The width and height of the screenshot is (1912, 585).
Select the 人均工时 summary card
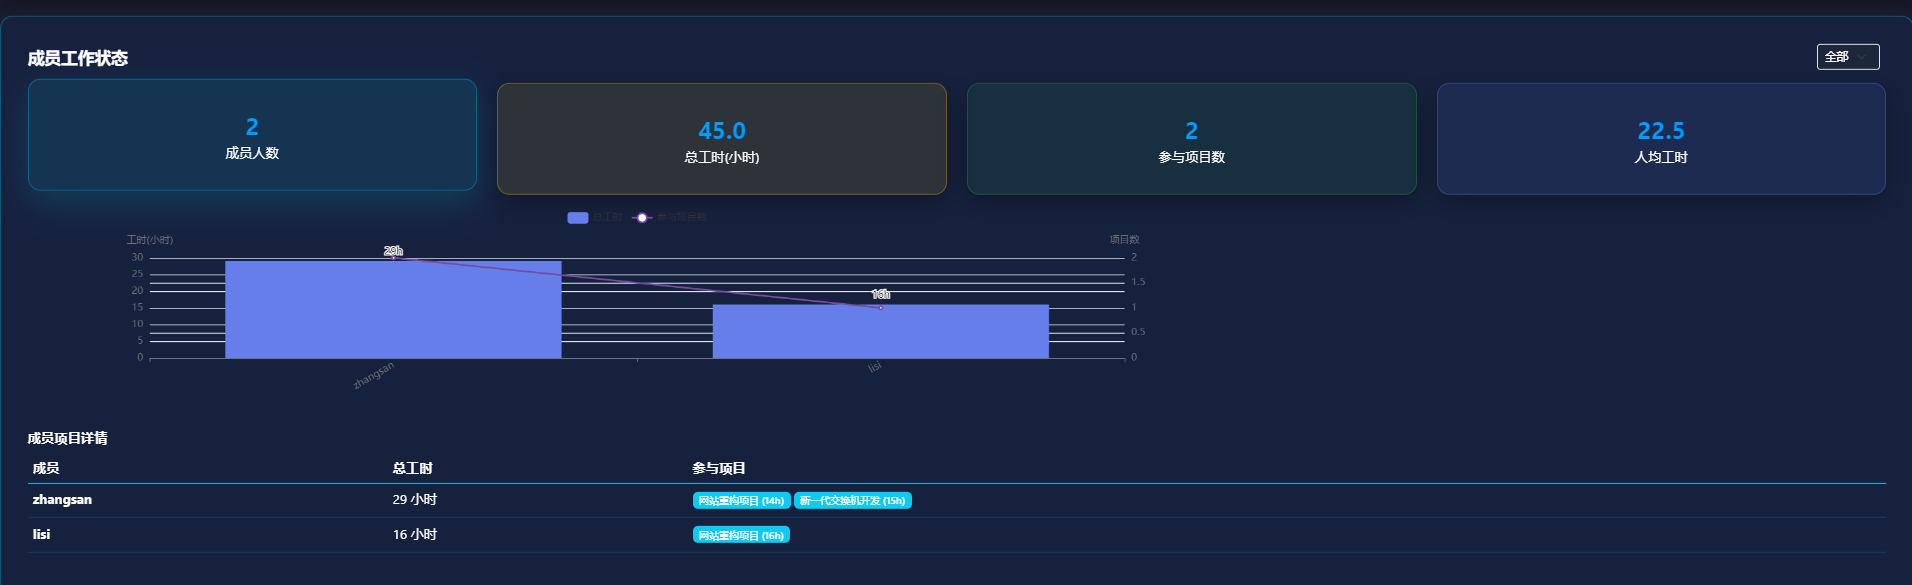1661,139
